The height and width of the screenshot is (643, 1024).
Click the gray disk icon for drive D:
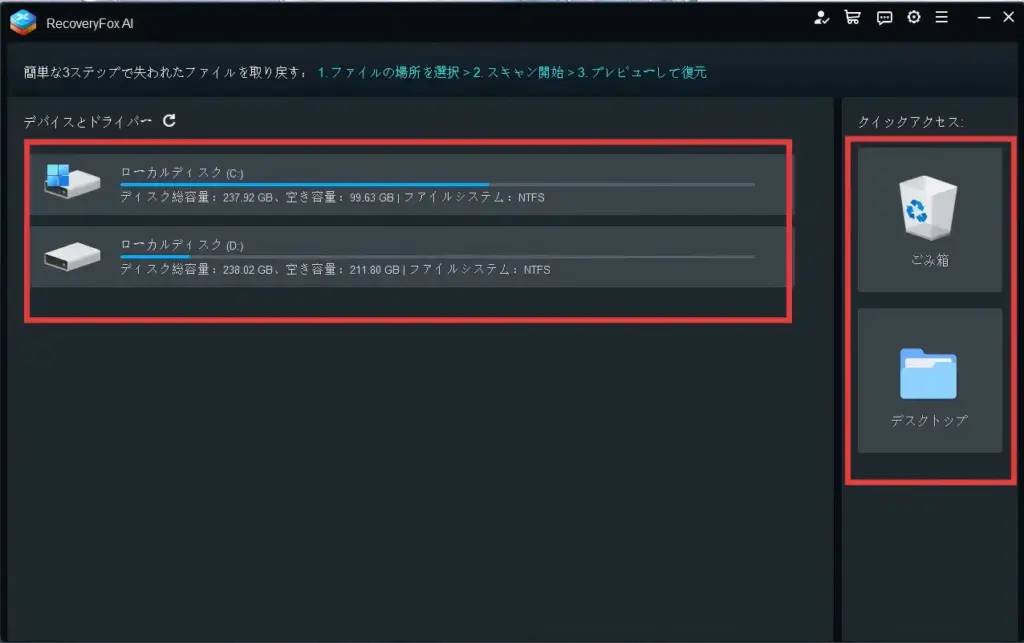coord(70,255)
